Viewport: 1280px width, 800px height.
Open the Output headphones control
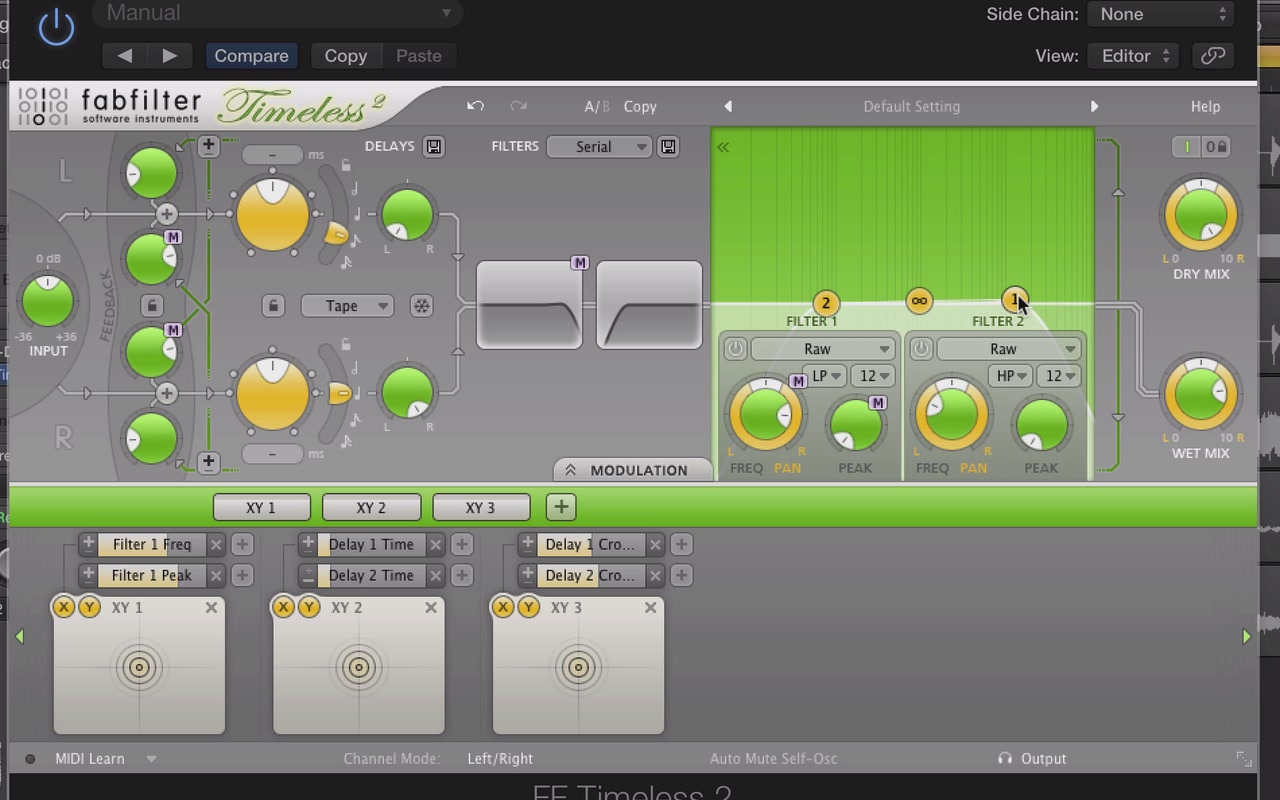pyautogui.click(x=1032, y=759)
